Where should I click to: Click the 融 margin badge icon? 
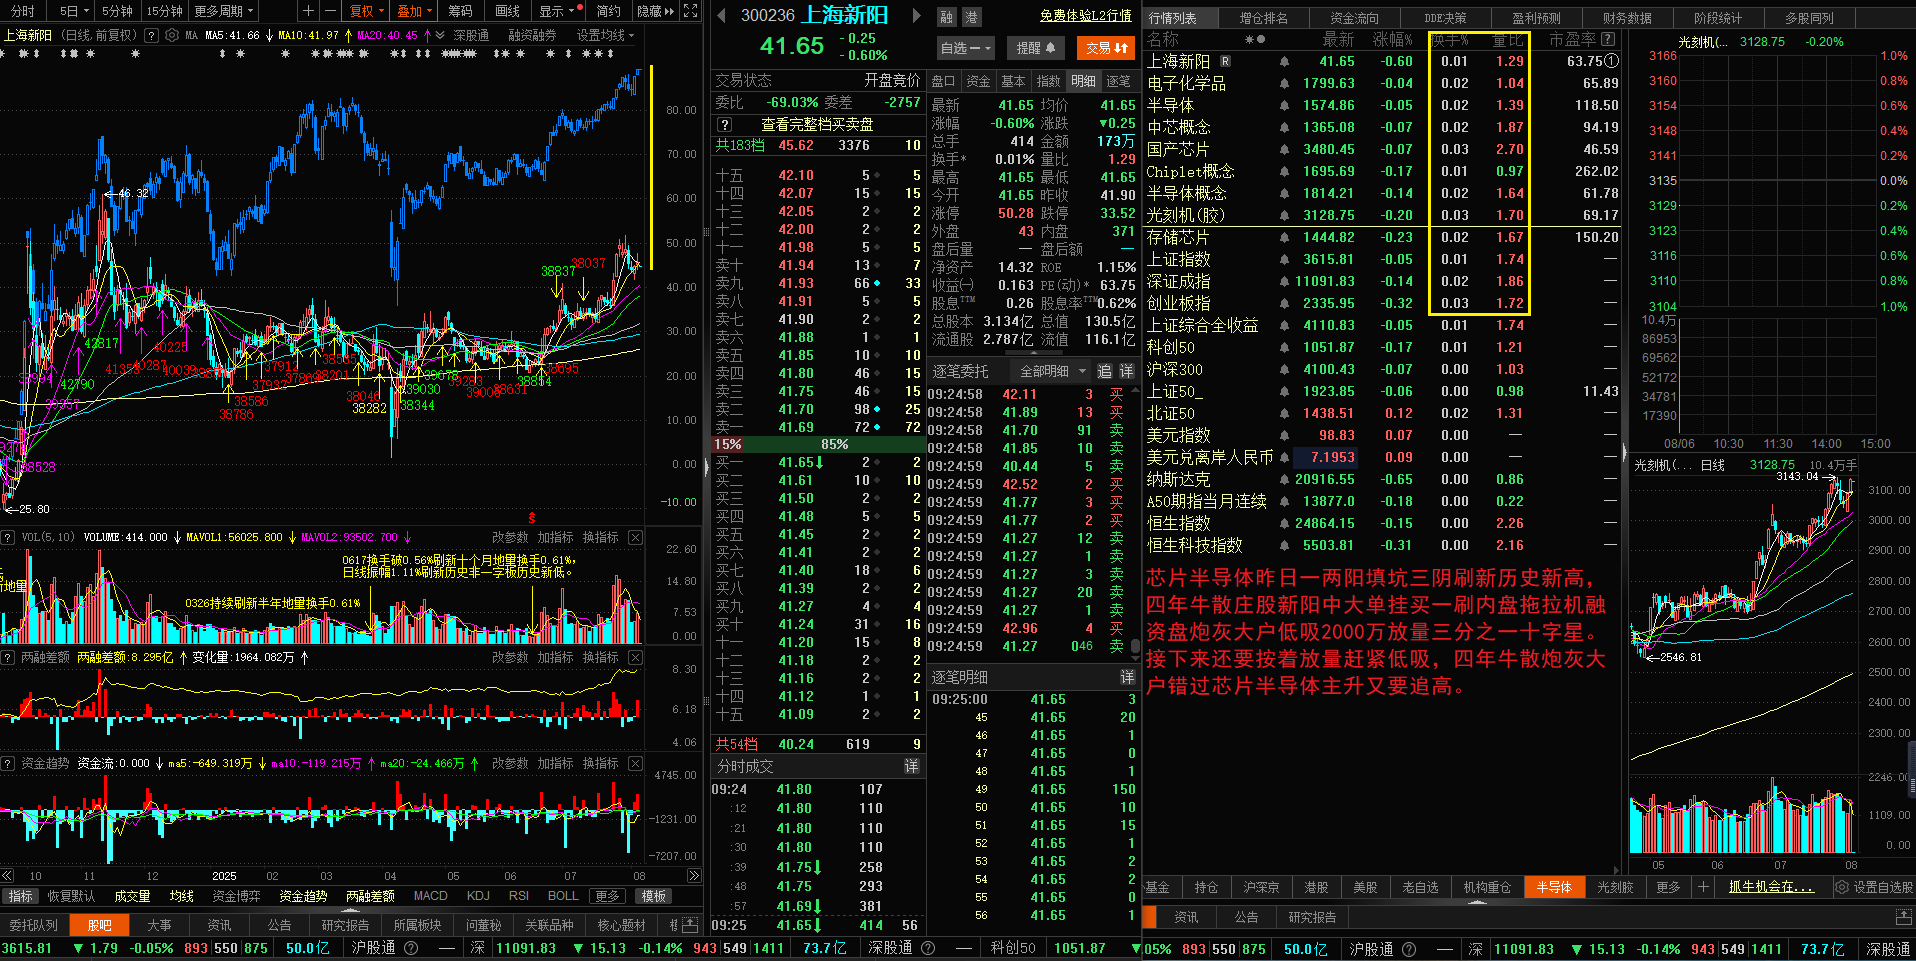(946, 17)
